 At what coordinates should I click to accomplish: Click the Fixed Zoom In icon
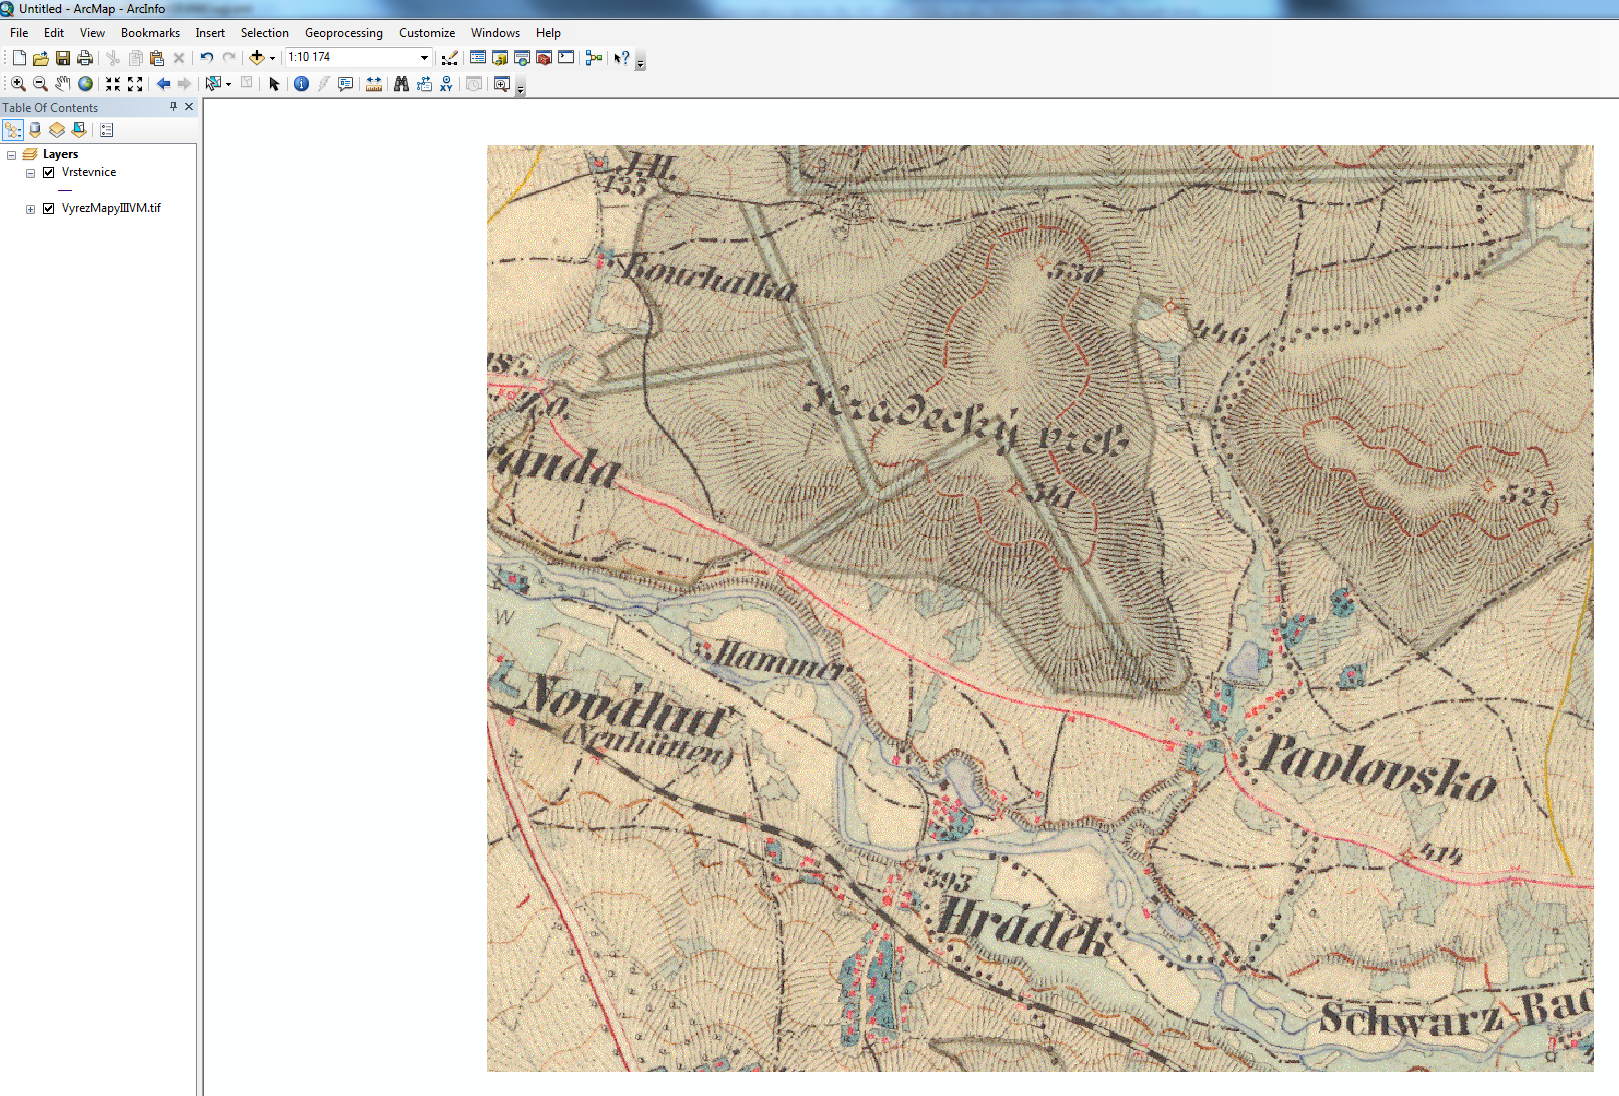click(x=113, y=84)
